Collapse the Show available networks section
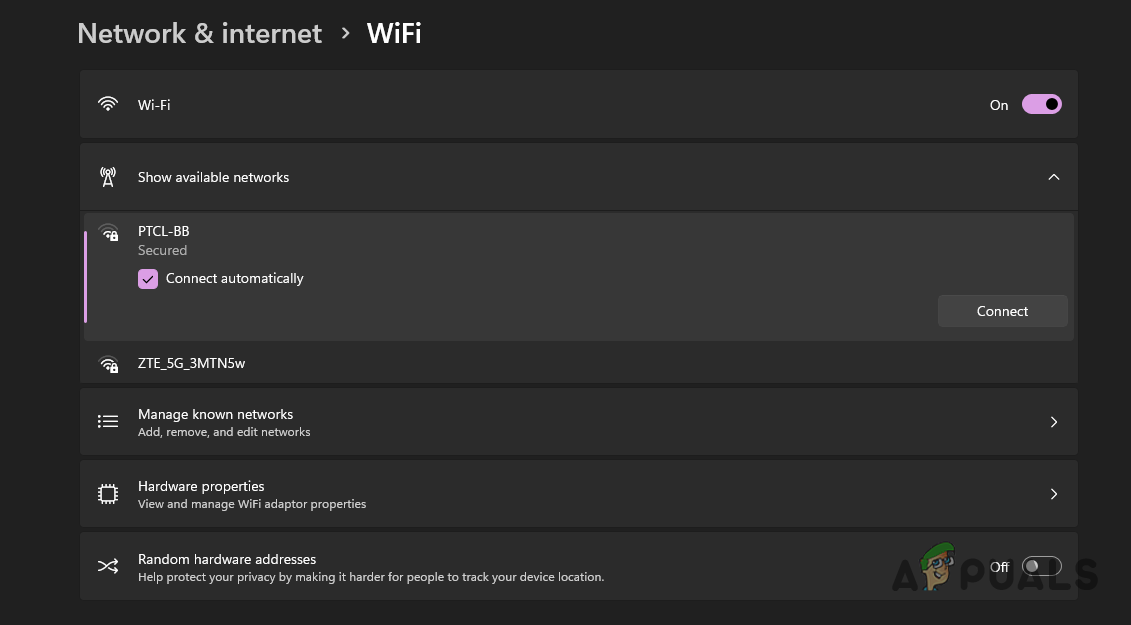The height and width of the screenshot is (625, 1131). (x=1054, y=177)
